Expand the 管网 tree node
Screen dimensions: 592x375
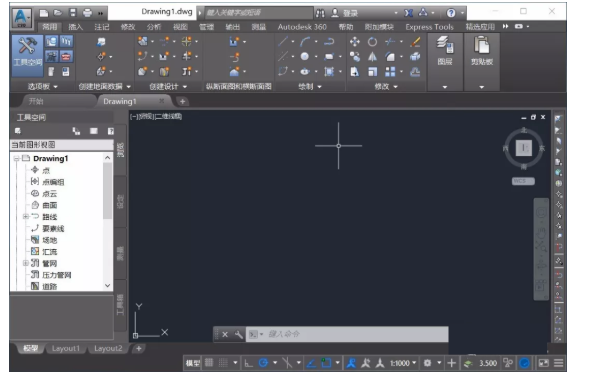[25, 263]
